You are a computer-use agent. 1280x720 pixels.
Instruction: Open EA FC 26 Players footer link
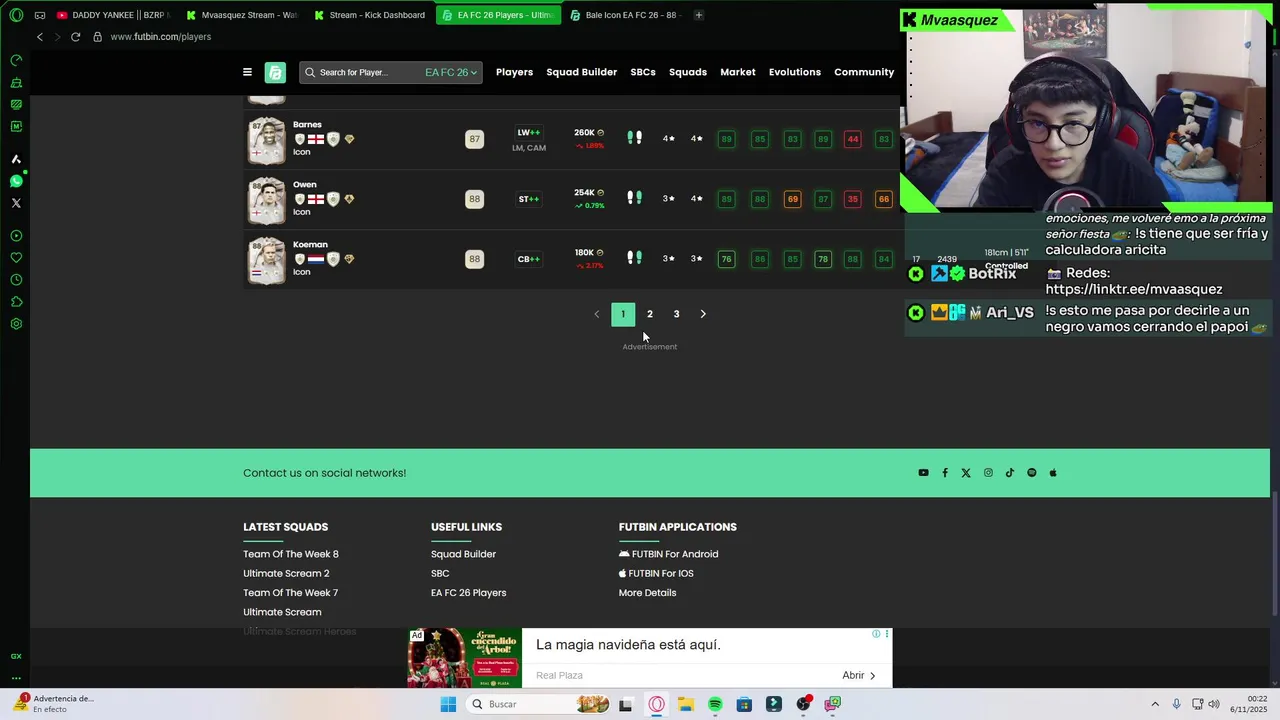coord(468,593)
